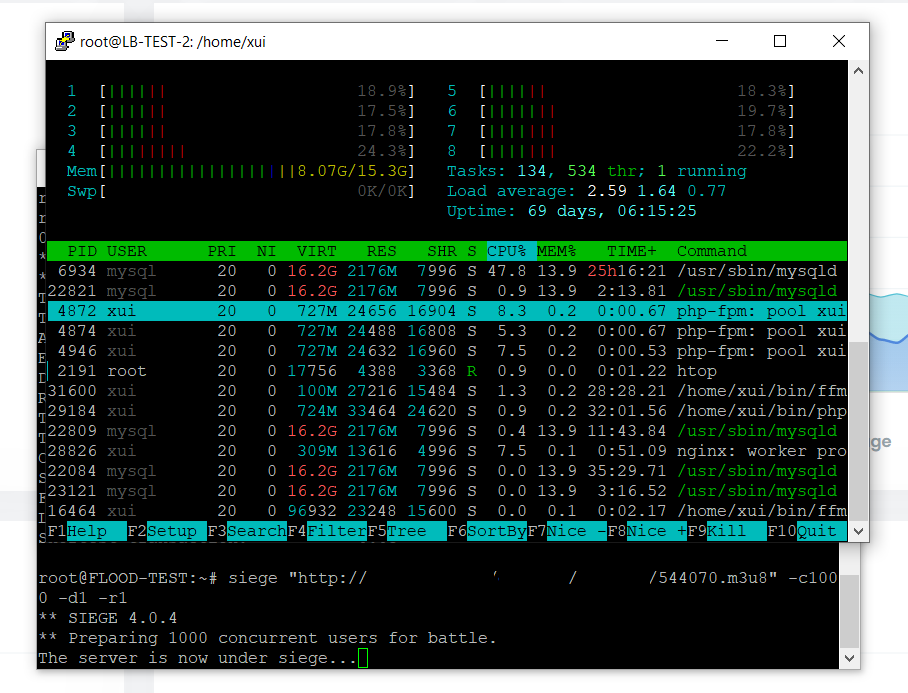Select nginx worker process row PID 28826
The image size is (908, 693).
pyautogui.click(x=446, y=450)
